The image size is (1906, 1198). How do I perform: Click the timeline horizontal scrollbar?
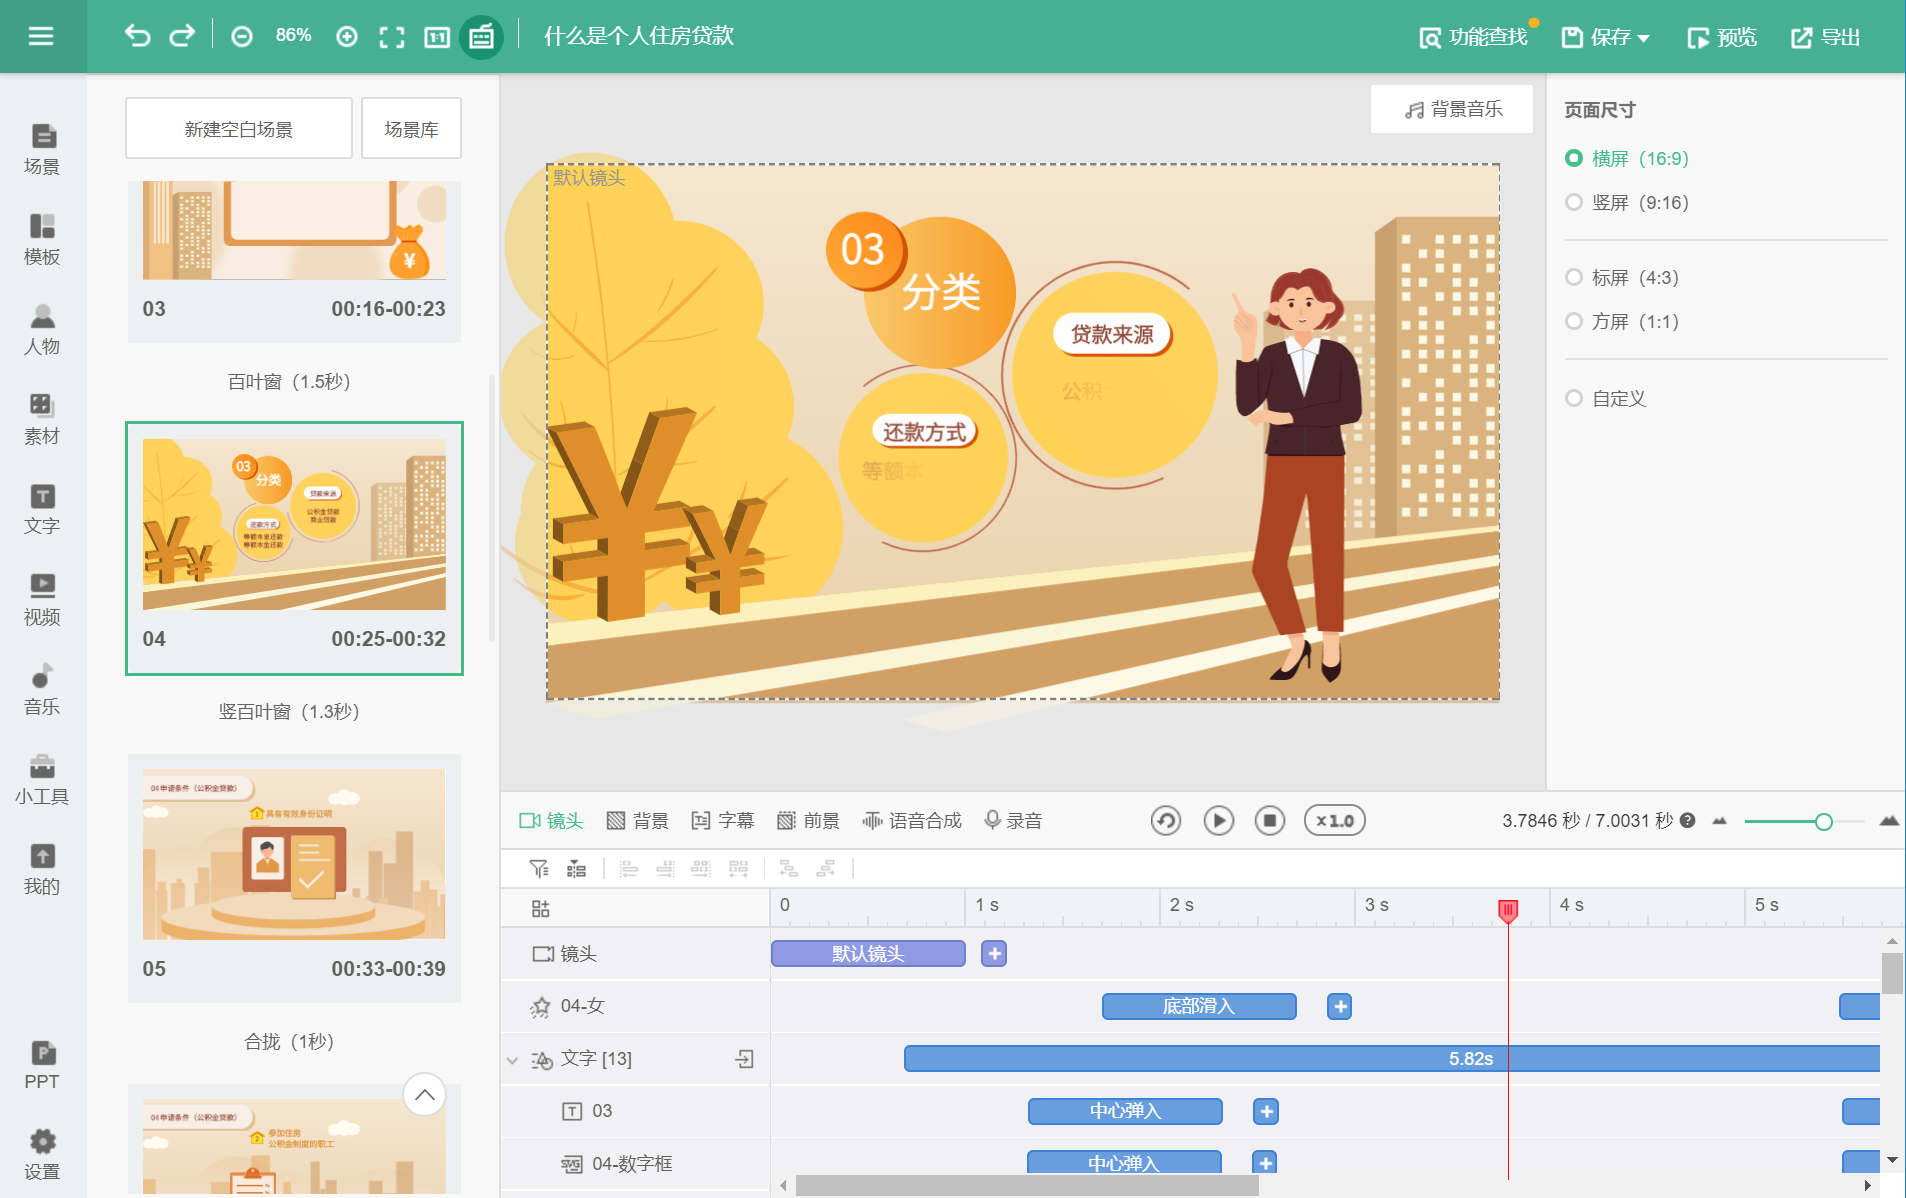[1027, 1185]
